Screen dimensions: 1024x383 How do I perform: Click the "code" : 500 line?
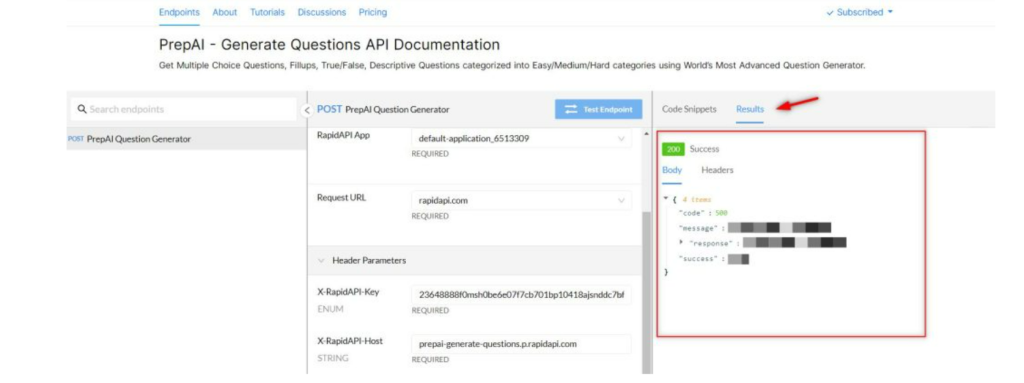click(703, 213)
